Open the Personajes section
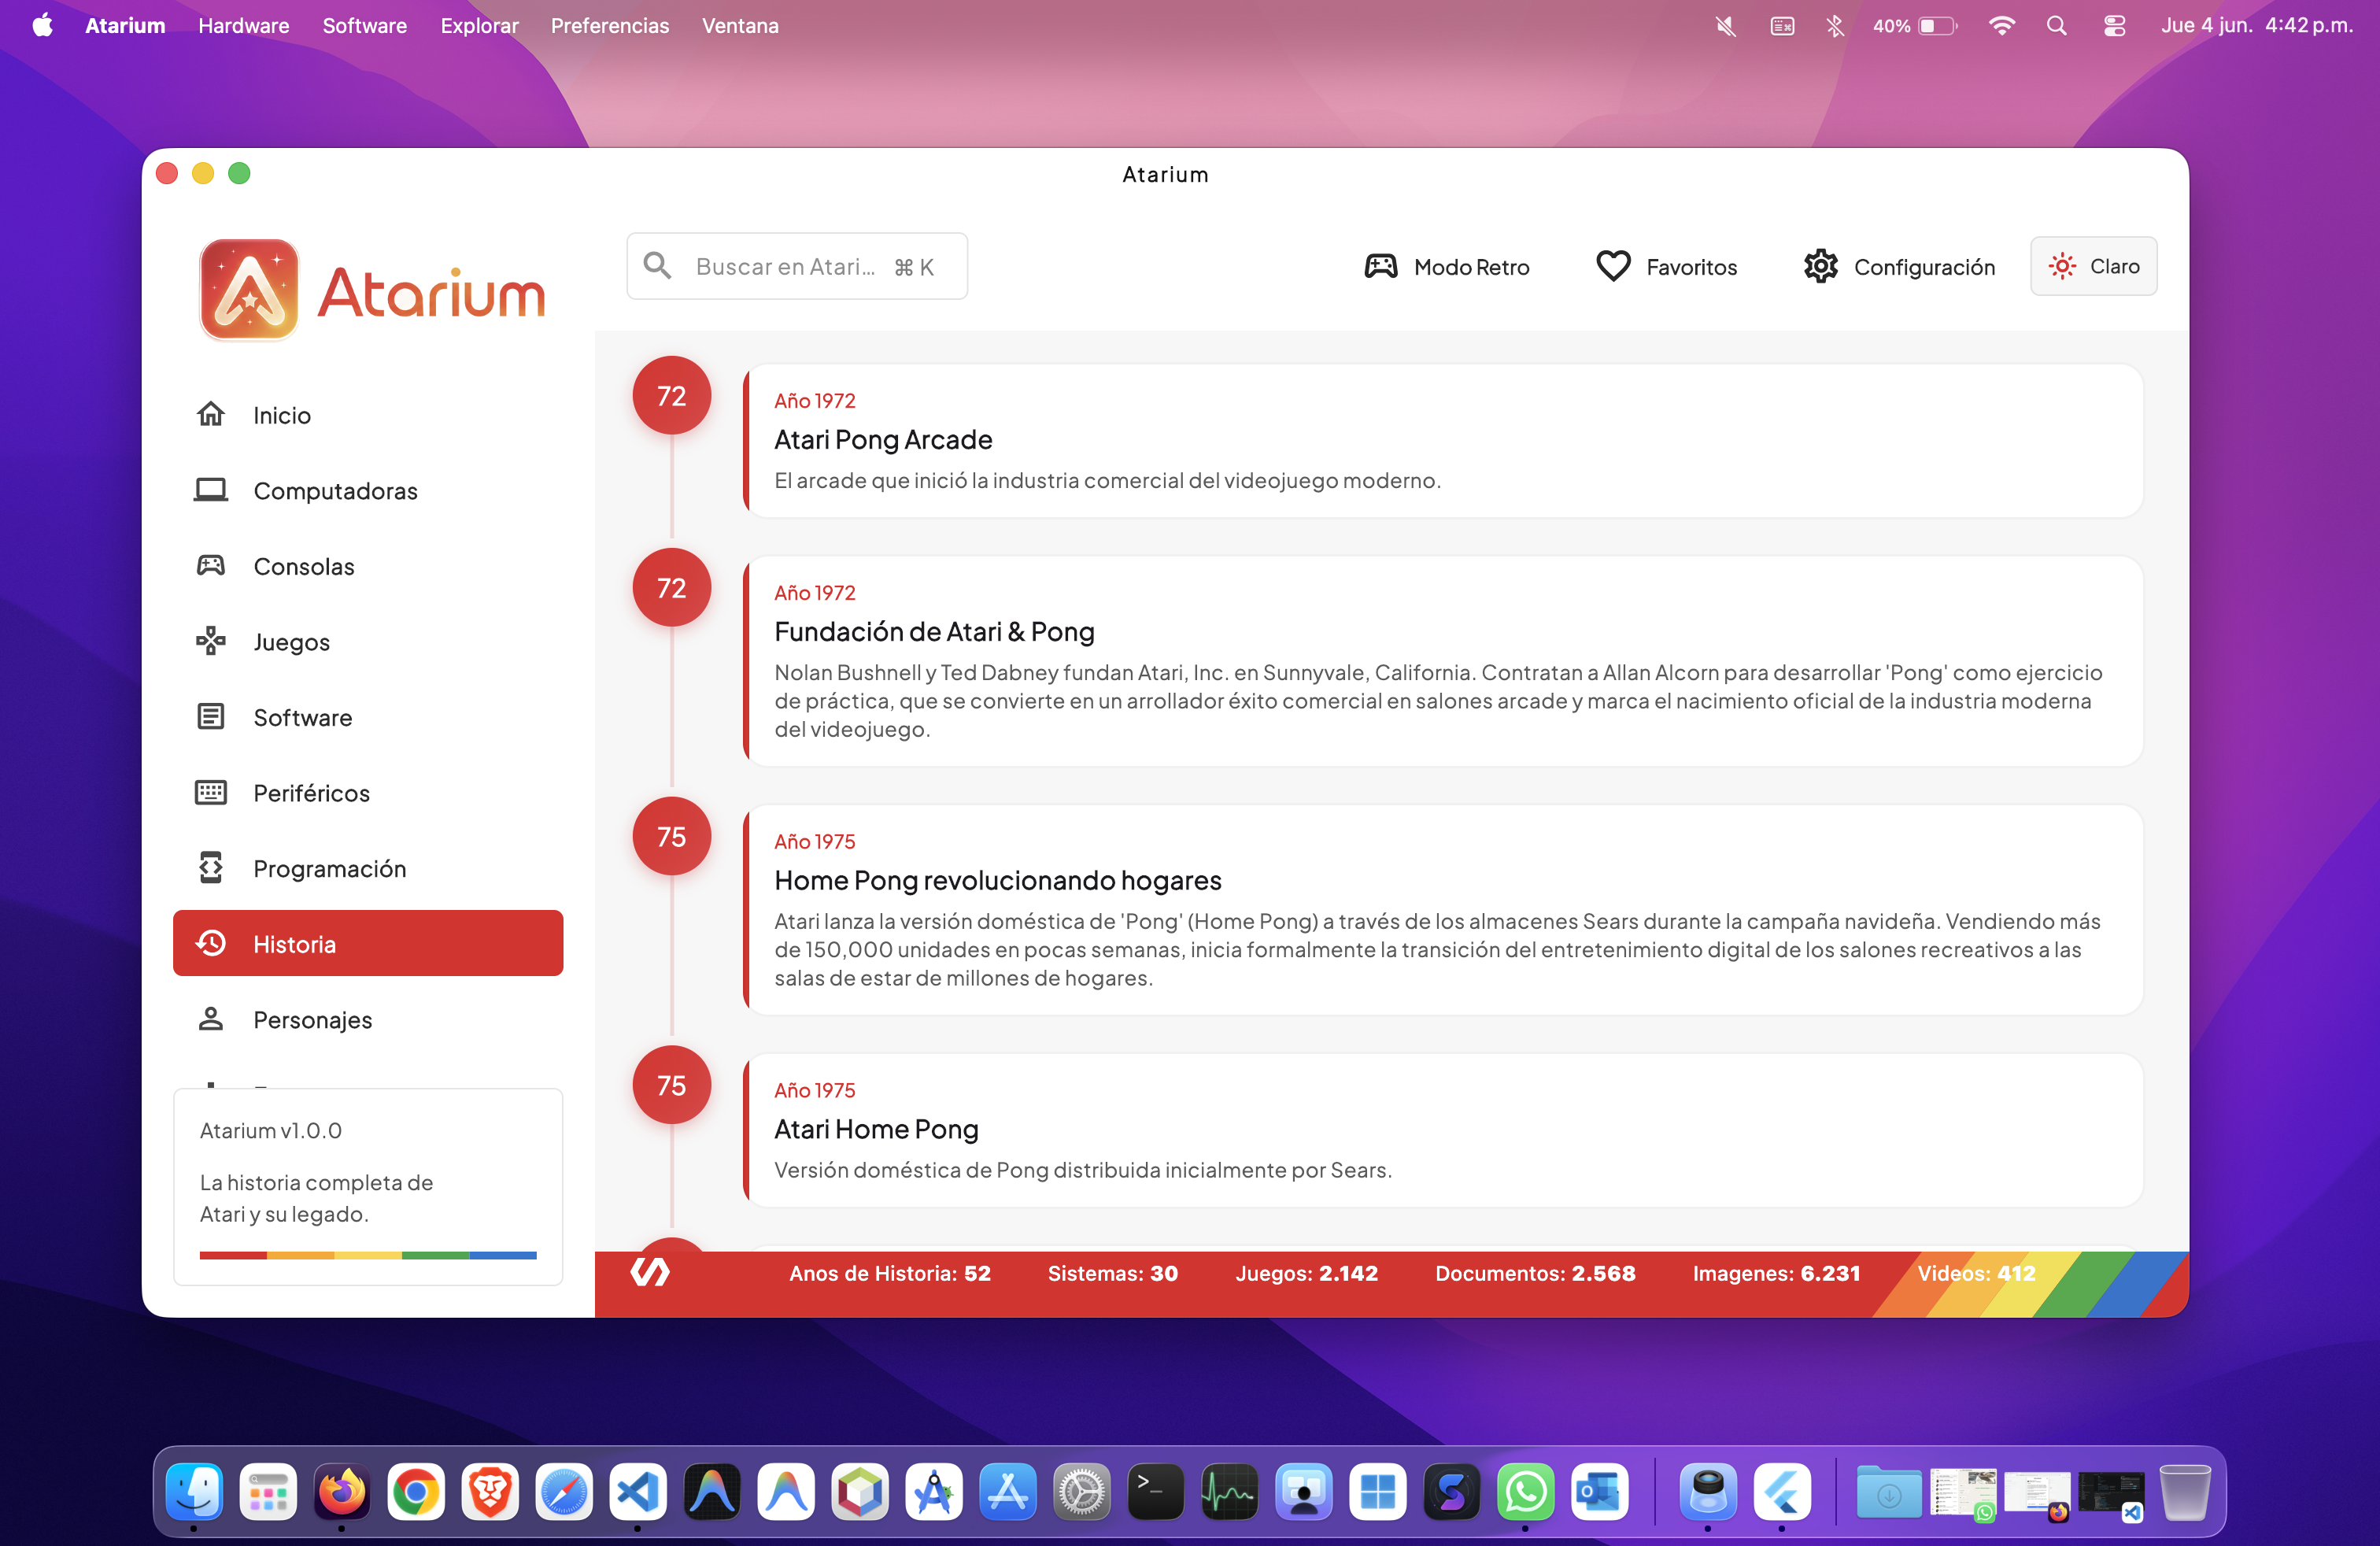The image size is (2380, 1546). 368,1019
